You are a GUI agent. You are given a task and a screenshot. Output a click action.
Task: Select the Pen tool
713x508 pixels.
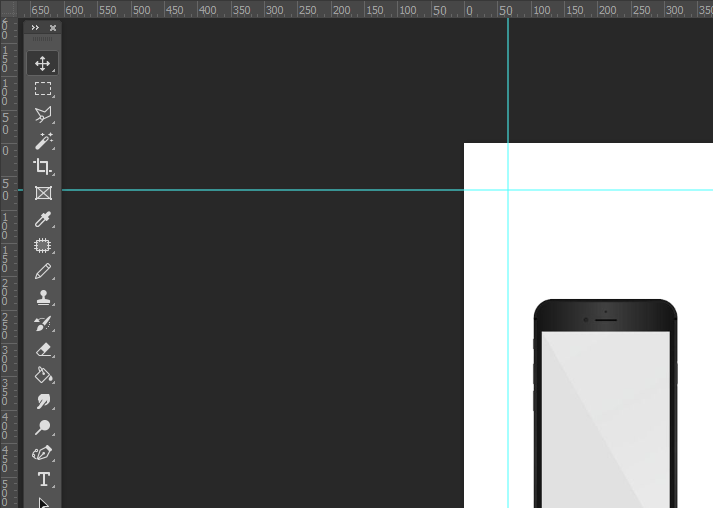(x=43, y=453)
